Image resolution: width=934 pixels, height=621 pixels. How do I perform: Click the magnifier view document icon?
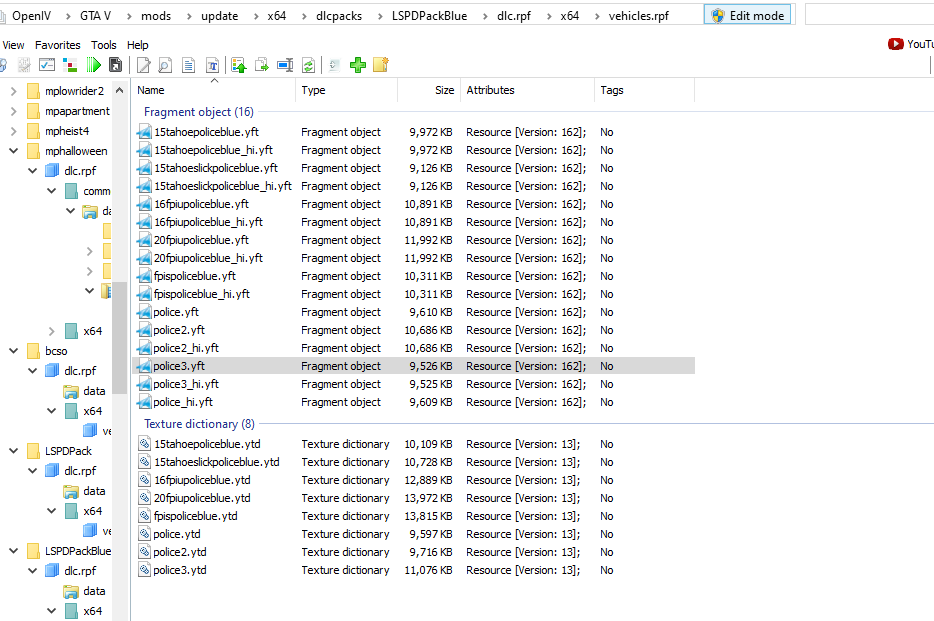point(165,65)
